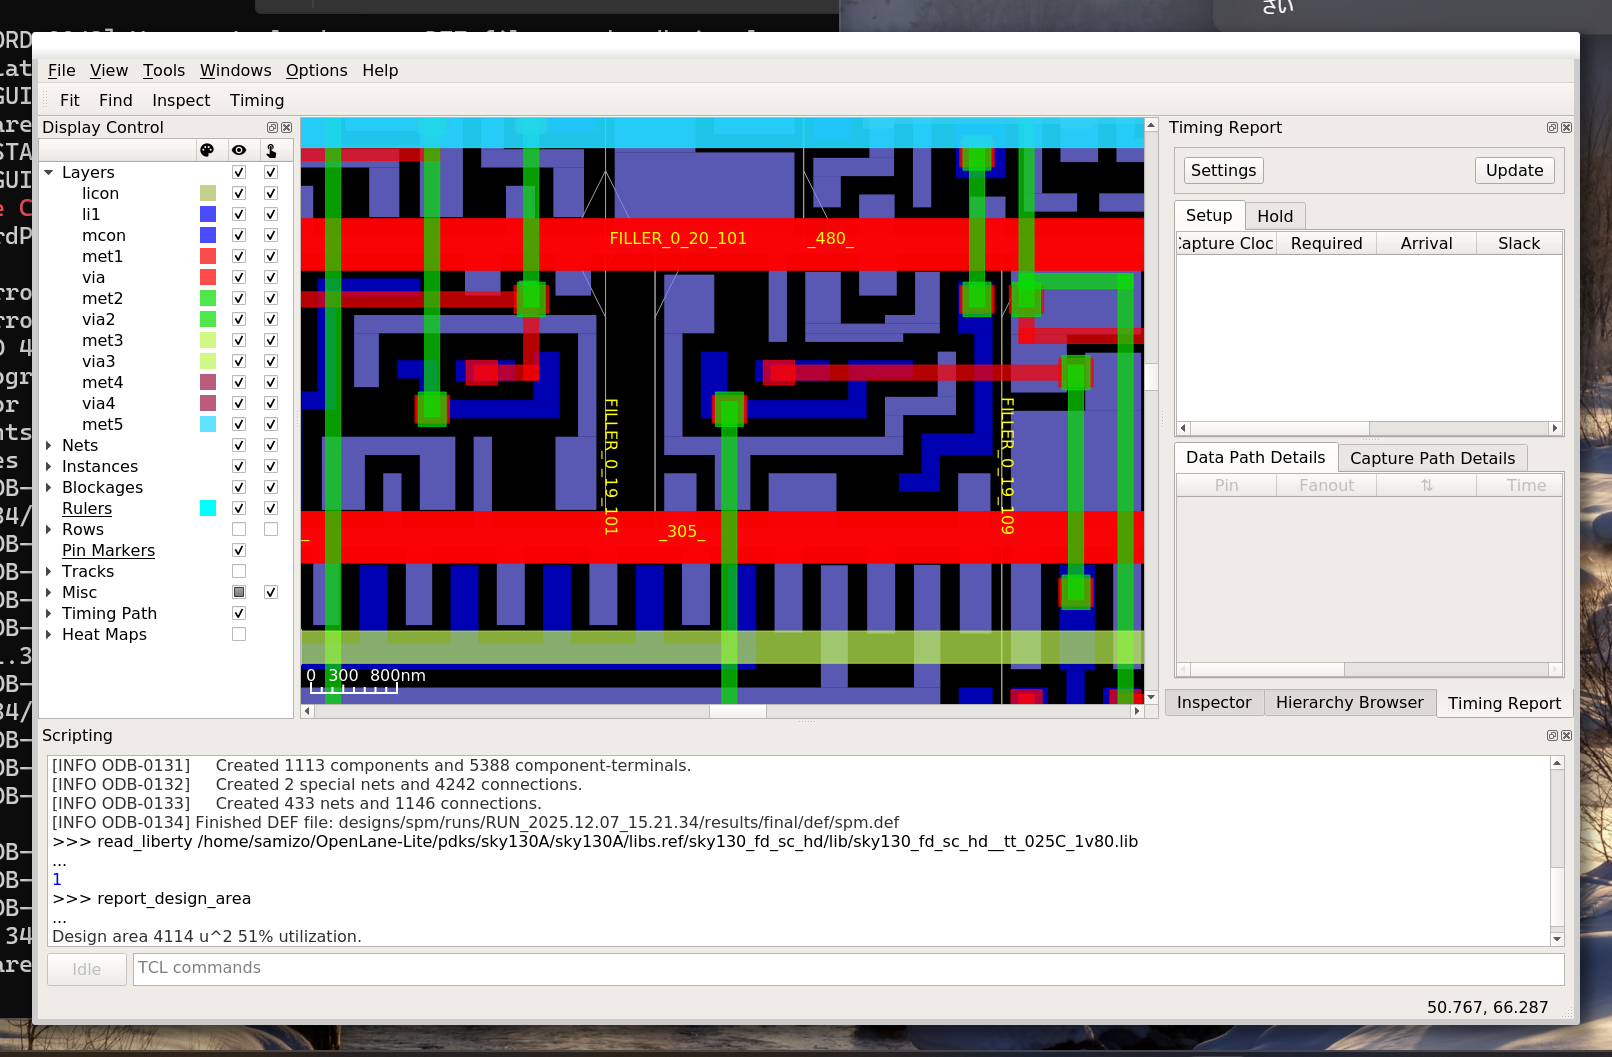Float the Display Control panel
This screenshot has width=1612, height=1057.
tap(272, 128)
